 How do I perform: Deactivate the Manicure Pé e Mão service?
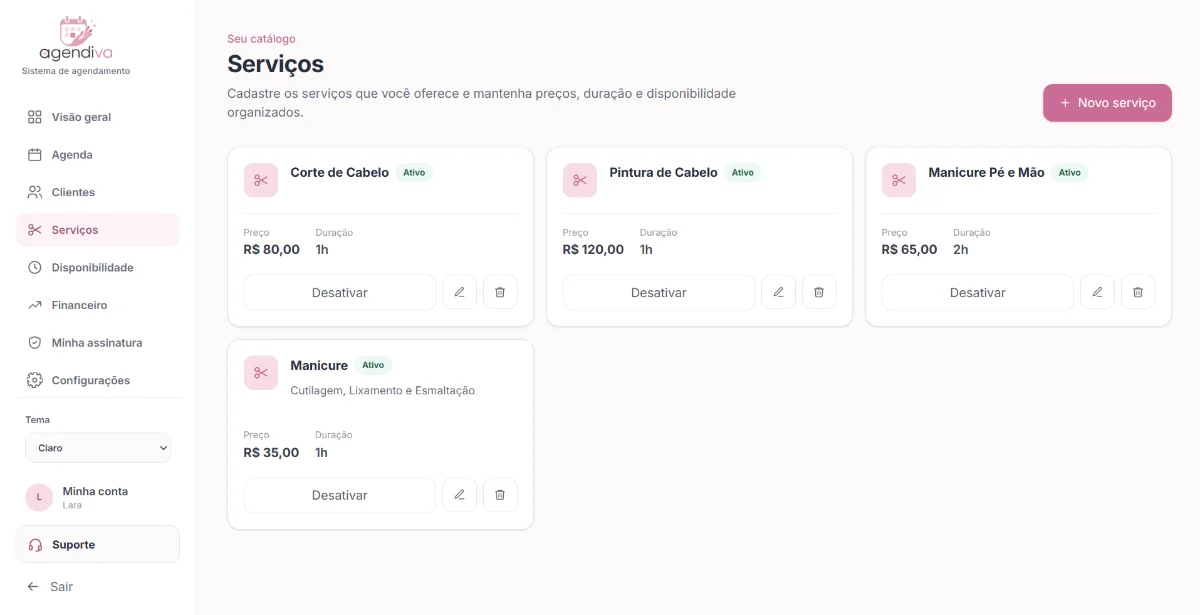click(978, 292)
